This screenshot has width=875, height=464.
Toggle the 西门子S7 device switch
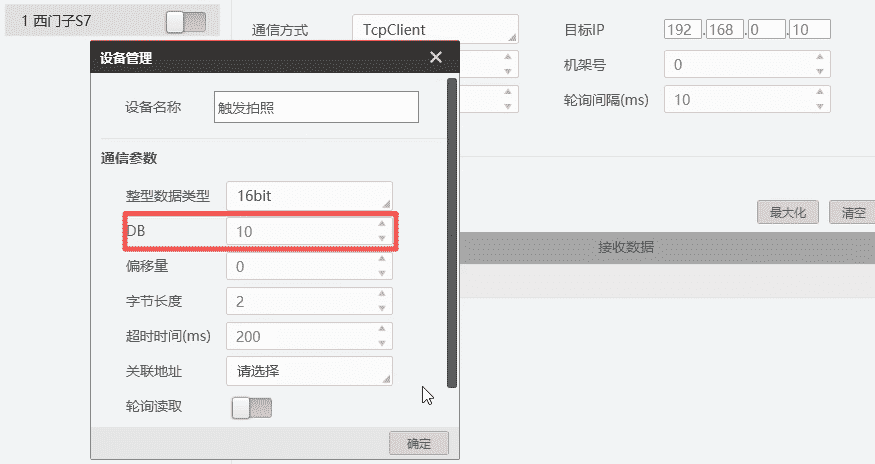click(186, 21)
